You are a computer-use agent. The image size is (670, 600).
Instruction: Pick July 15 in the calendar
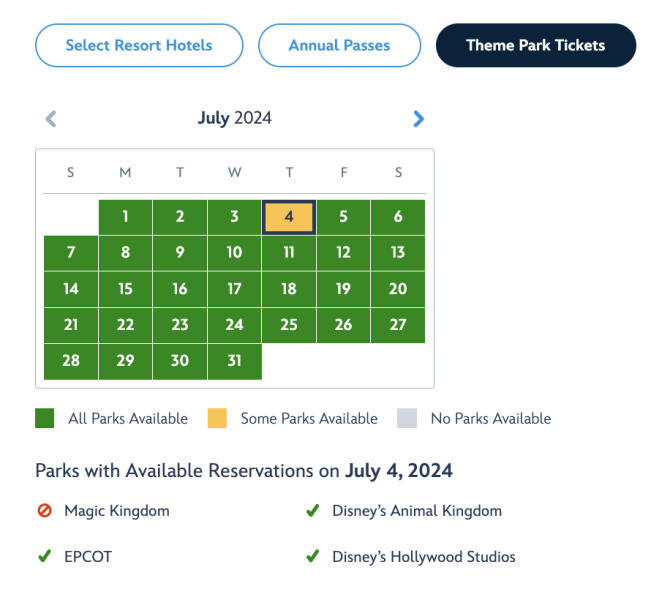pos(125,289)
